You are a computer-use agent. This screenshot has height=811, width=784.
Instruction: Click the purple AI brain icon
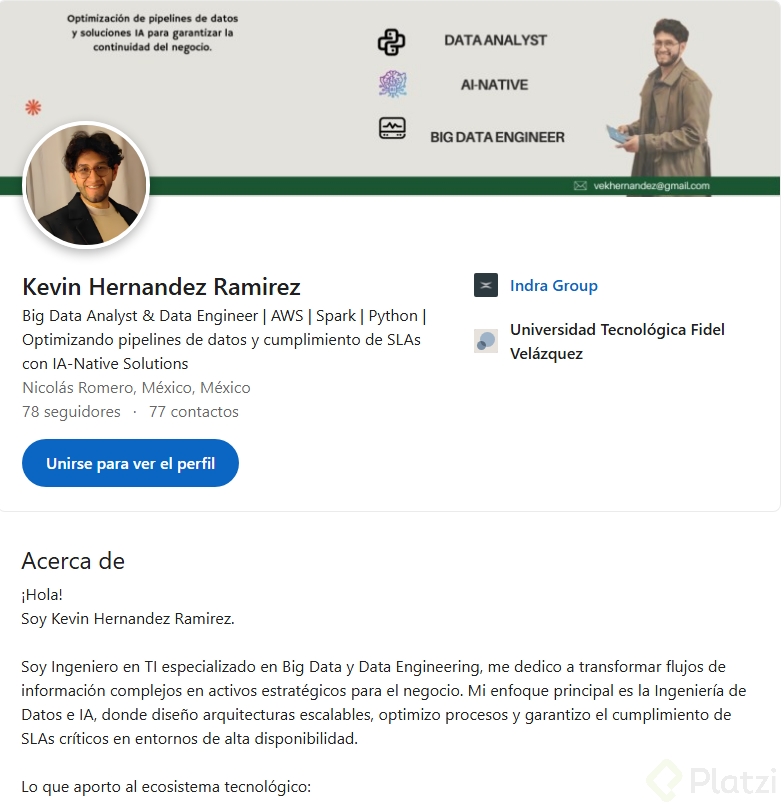click(x=392, y=85)
